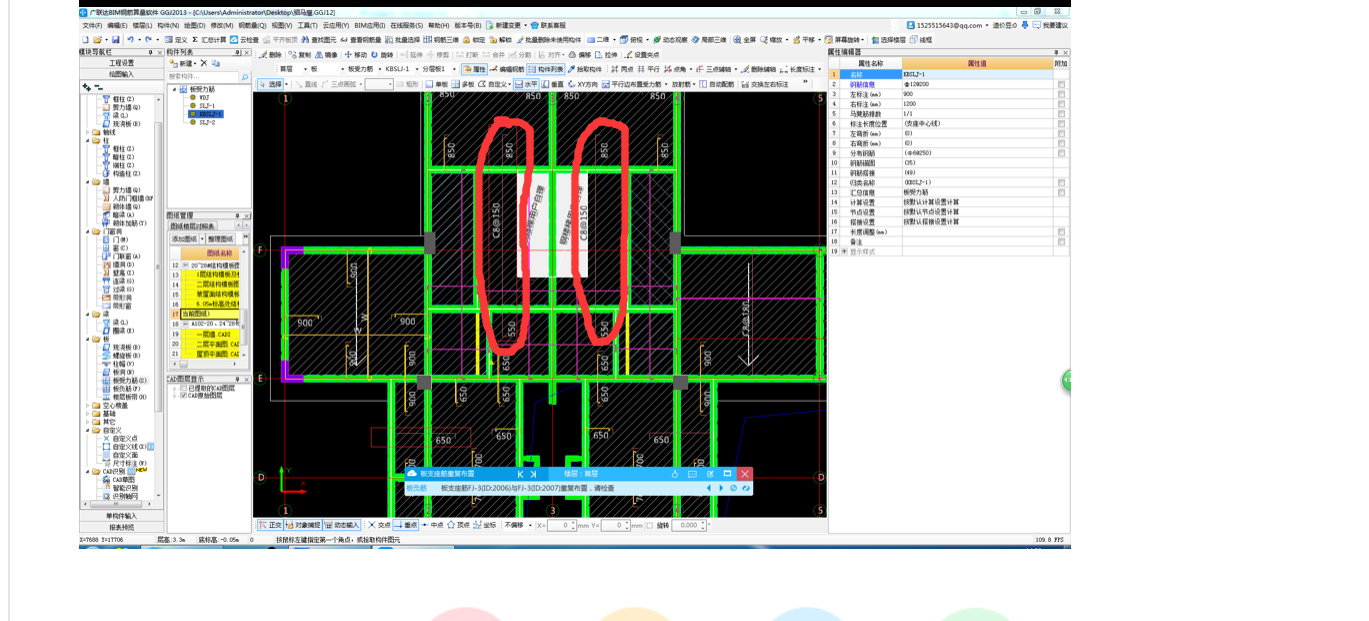The height and width of the screenshot is (621, 1369).
Task: Click 设置夹点 set grip tool
Action: coord(641,55)
